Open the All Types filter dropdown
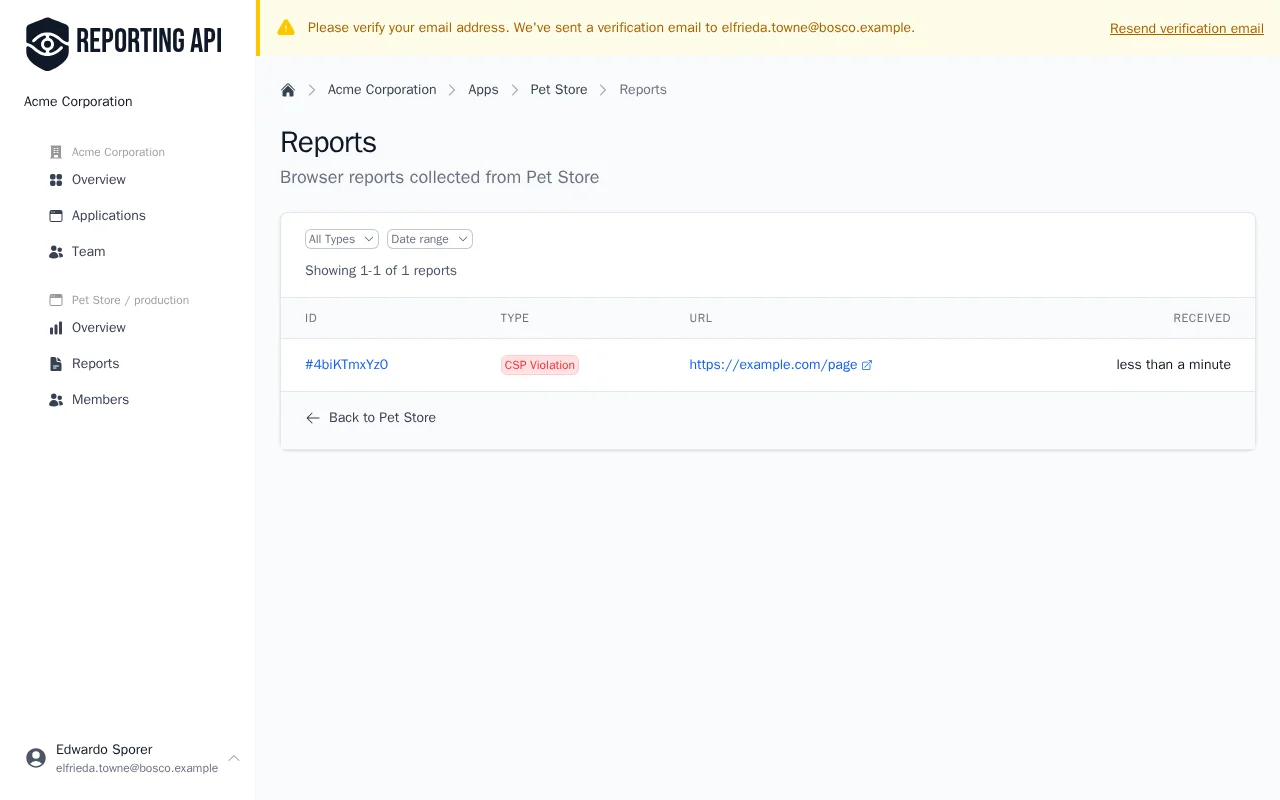1280x800 pixels. click(x=341, y=239)
